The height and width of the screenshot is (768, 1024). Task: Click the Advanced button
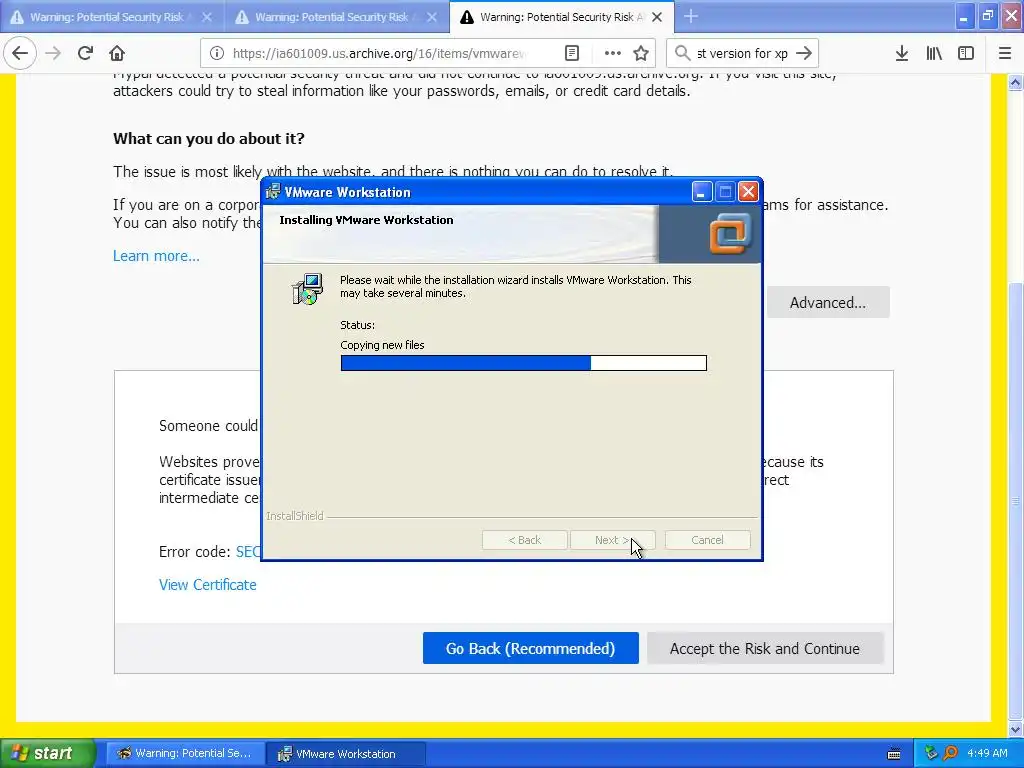pyautogui.click(x=827, y=302)
